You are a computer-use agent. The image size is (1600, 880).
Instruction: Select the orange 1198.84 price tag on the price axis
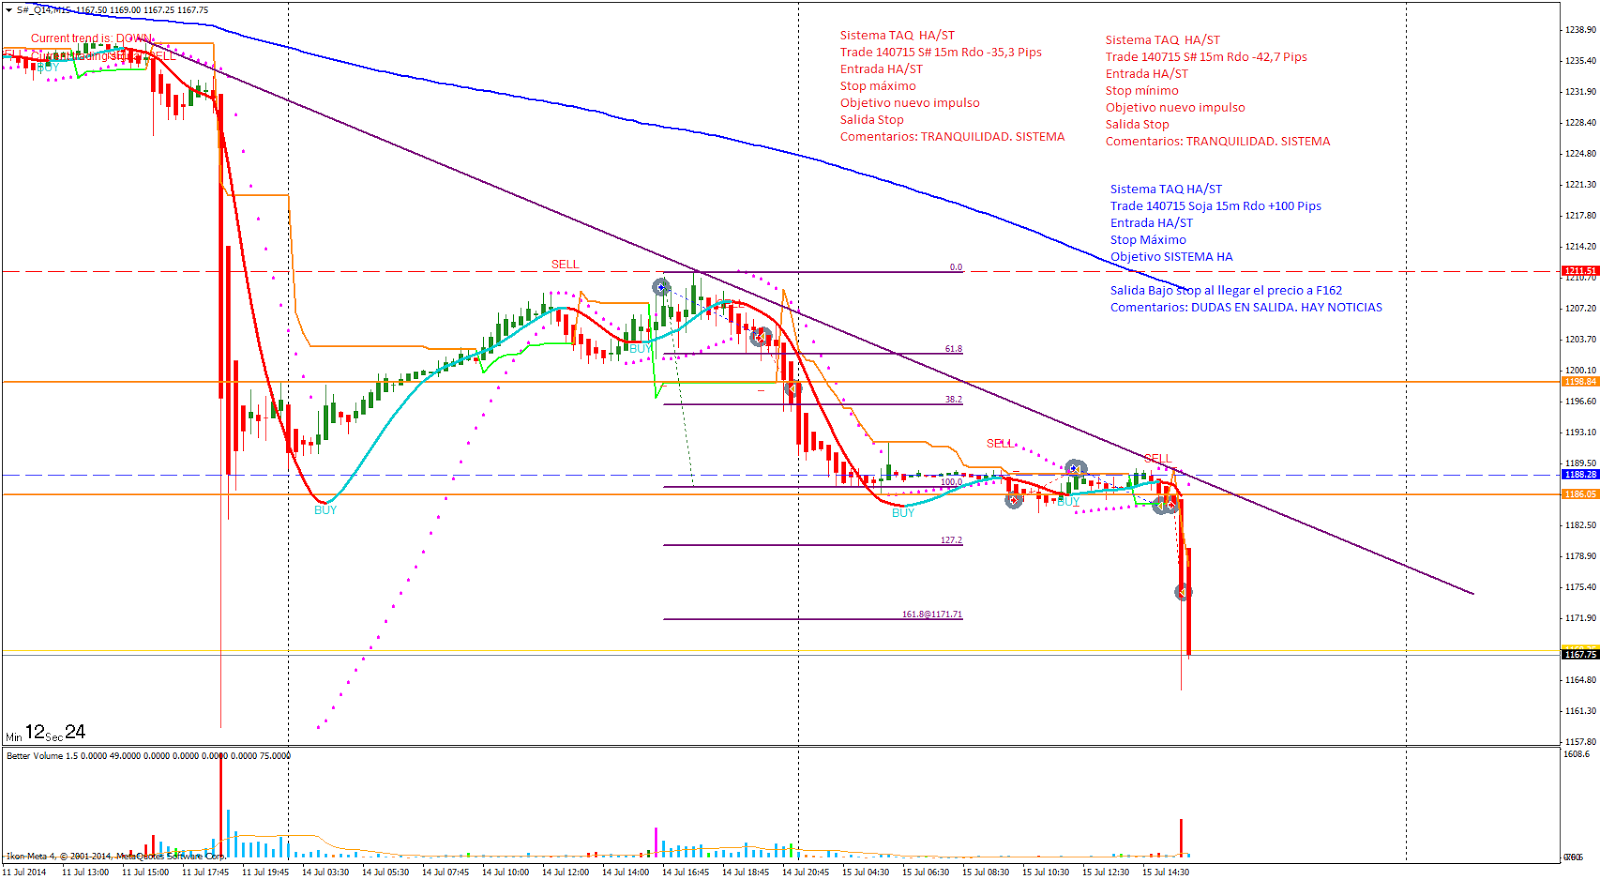pyautogui.click(x=1580, y=382)
